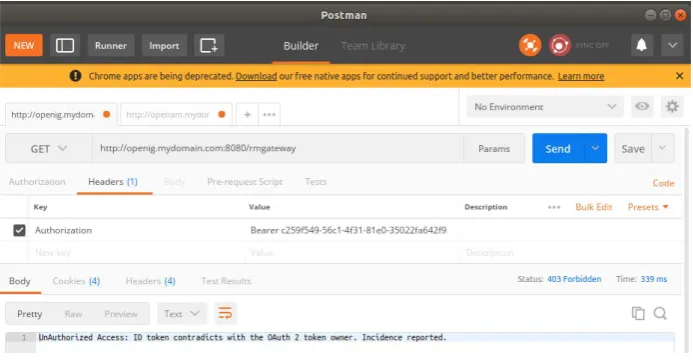693x364 pixels.
Task: Toggle the sidebar layout icon
Action: point(65,46)
